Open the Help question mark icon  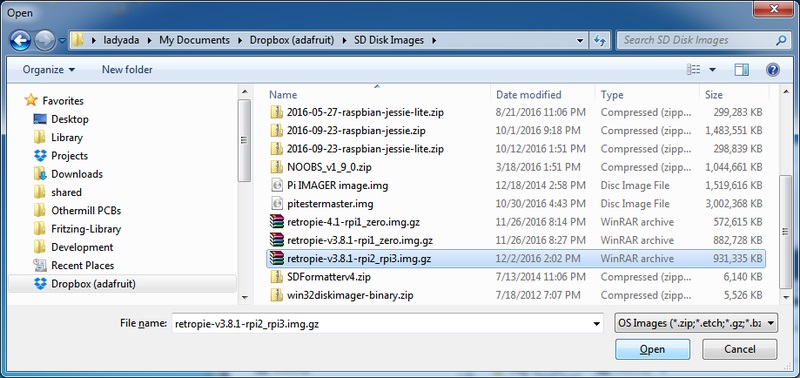click(773, 69)
